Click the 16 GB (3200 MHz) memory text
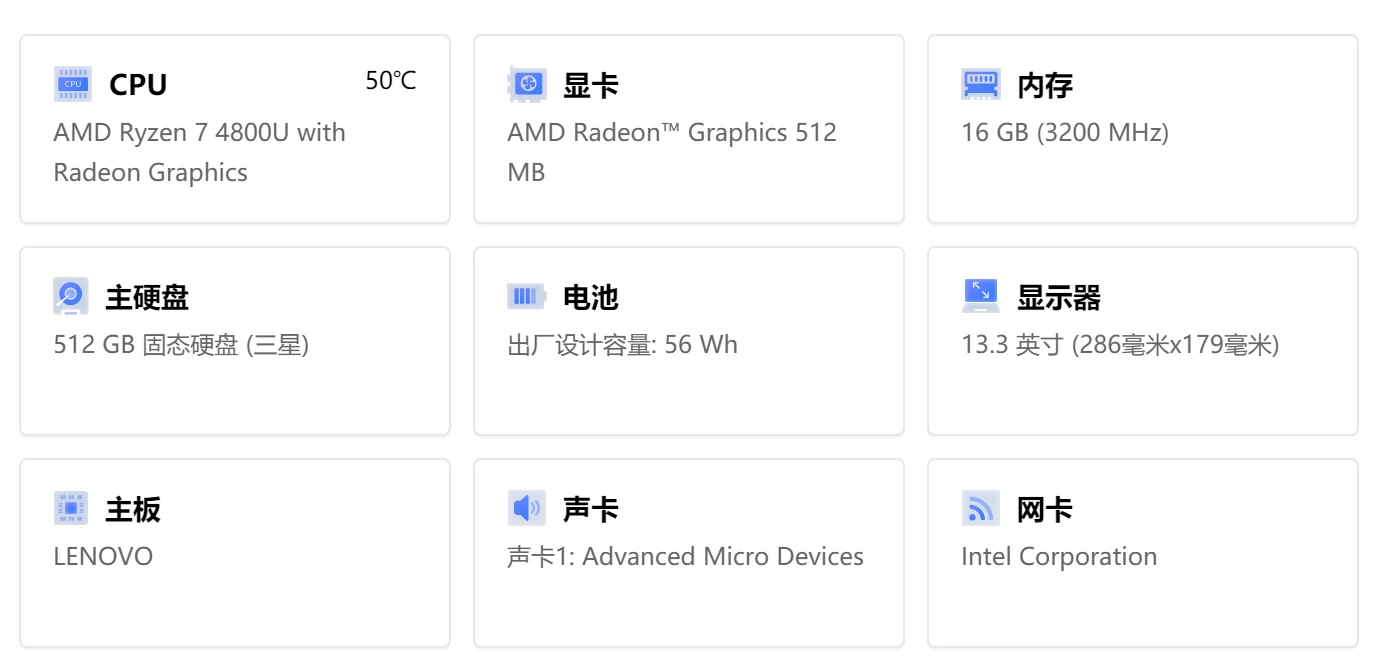Viewport: 1390px width, 665px height. 1064,133
